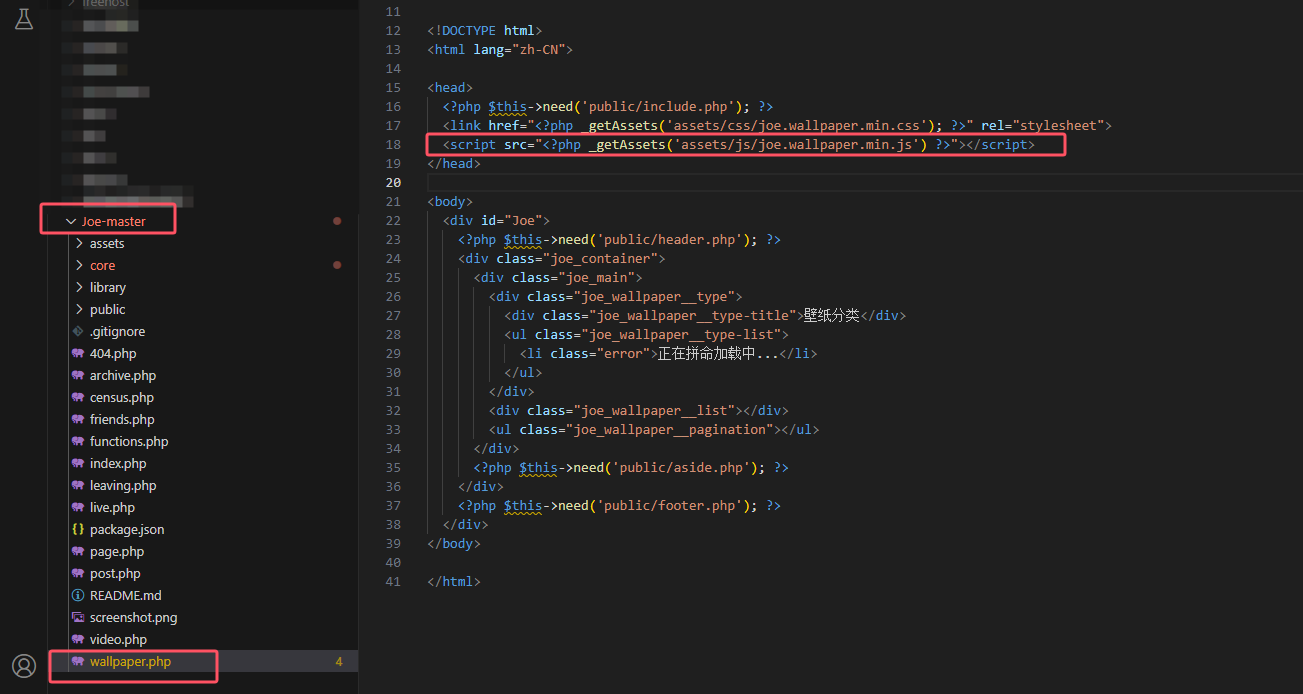Click the PHP icon beside 404.php
The image size is (1303, 694).
tap(78, 353)
